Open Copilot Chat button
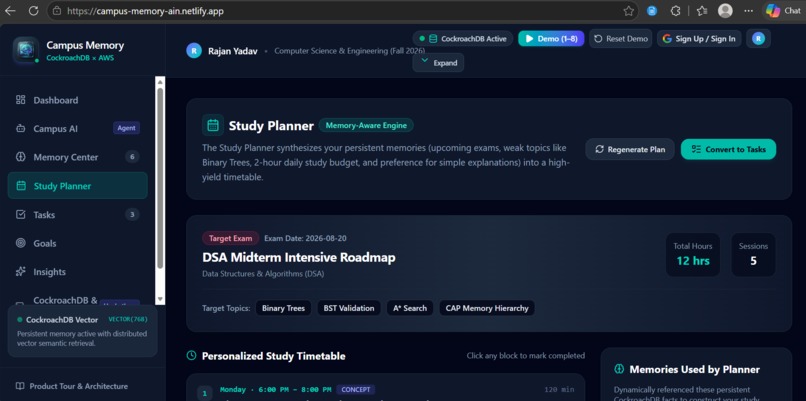This screenshot has height=401, width=806. [x=783, y=11]
